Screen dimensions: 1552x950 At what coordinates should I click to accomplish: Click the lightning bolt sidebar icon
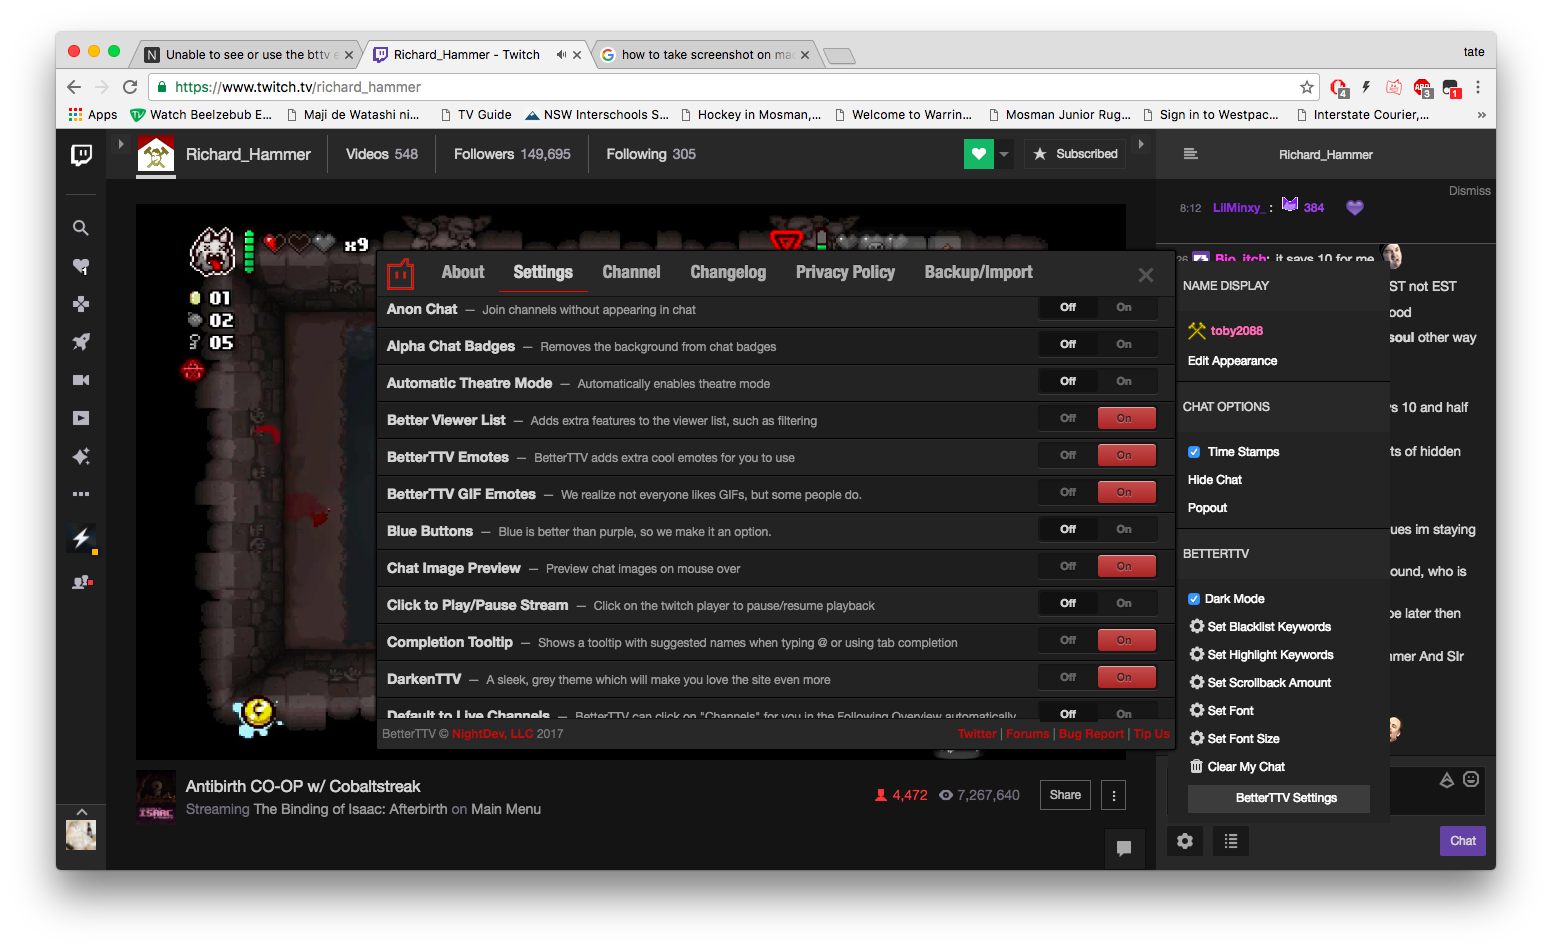[x=82, y=538]
